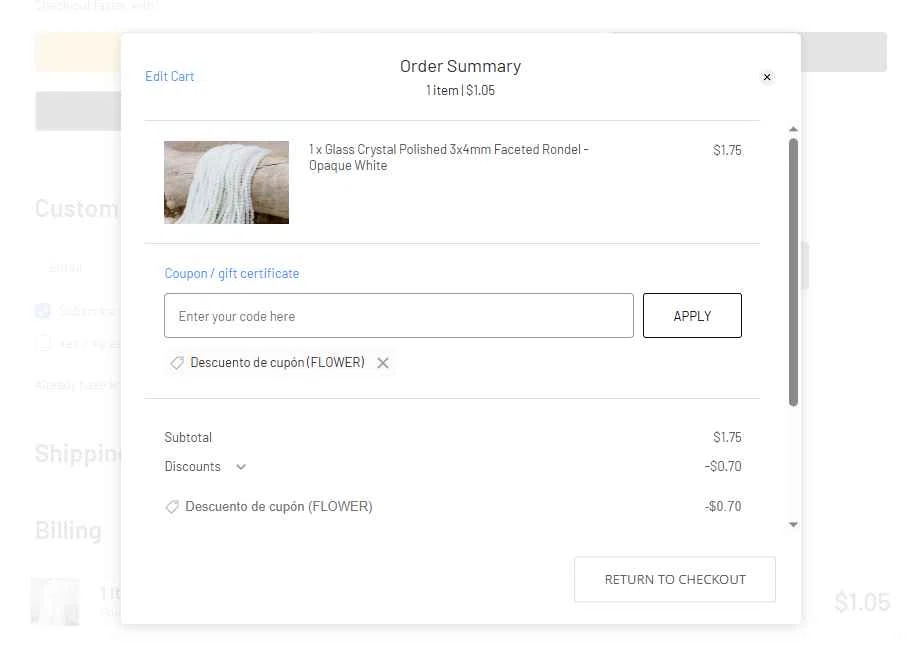Click the Discounts label row

(453, 467)
